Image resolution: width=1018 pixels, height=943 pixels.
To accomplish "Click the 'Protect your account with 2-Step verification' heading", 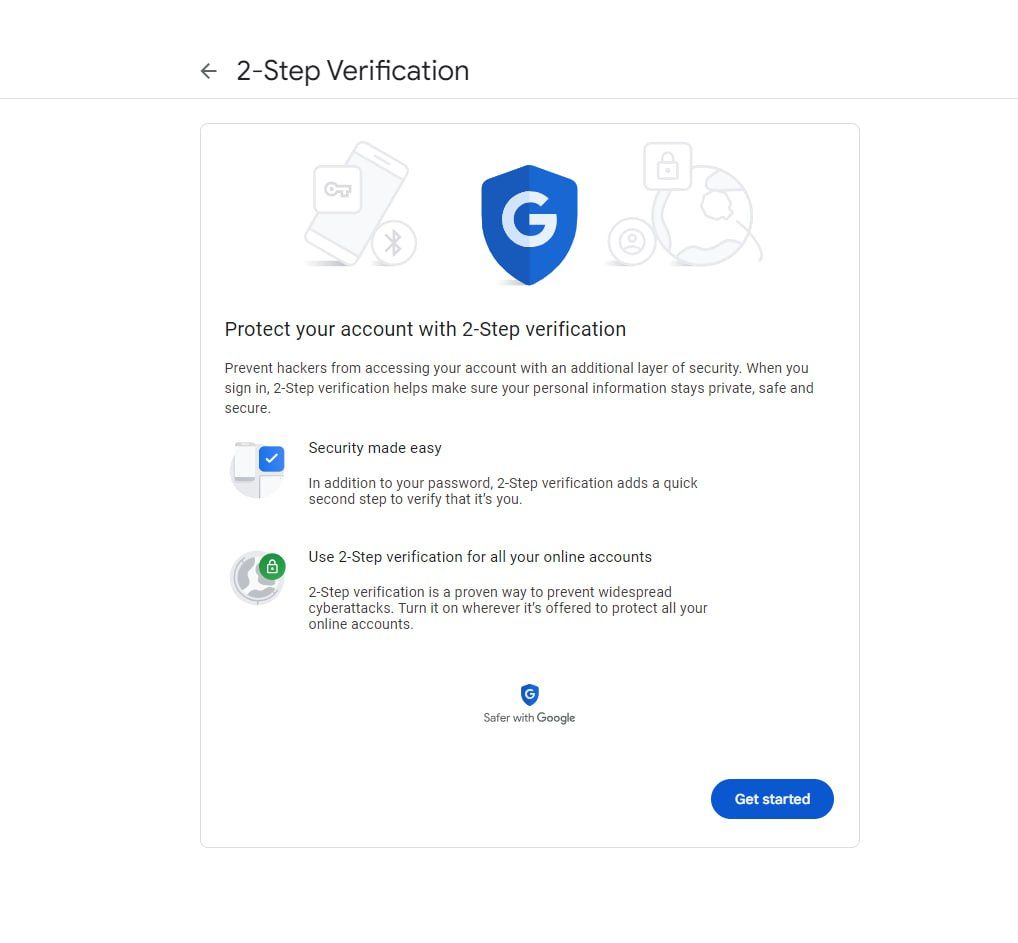I will pyautogui.click(x=425, y=329).
